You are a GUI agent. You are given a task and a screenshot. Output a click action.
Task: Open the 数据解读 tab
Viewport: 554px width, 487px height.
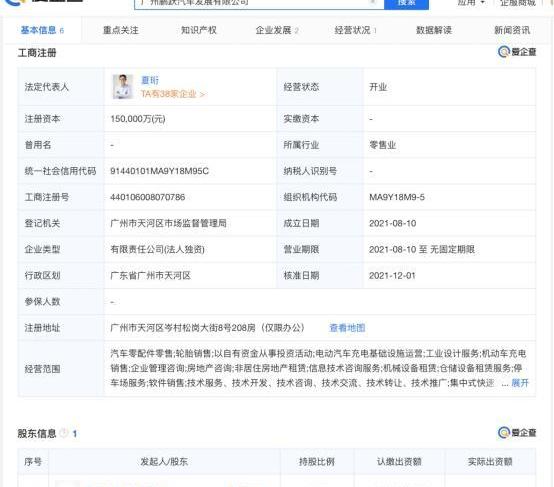click(x=434, y=30)
